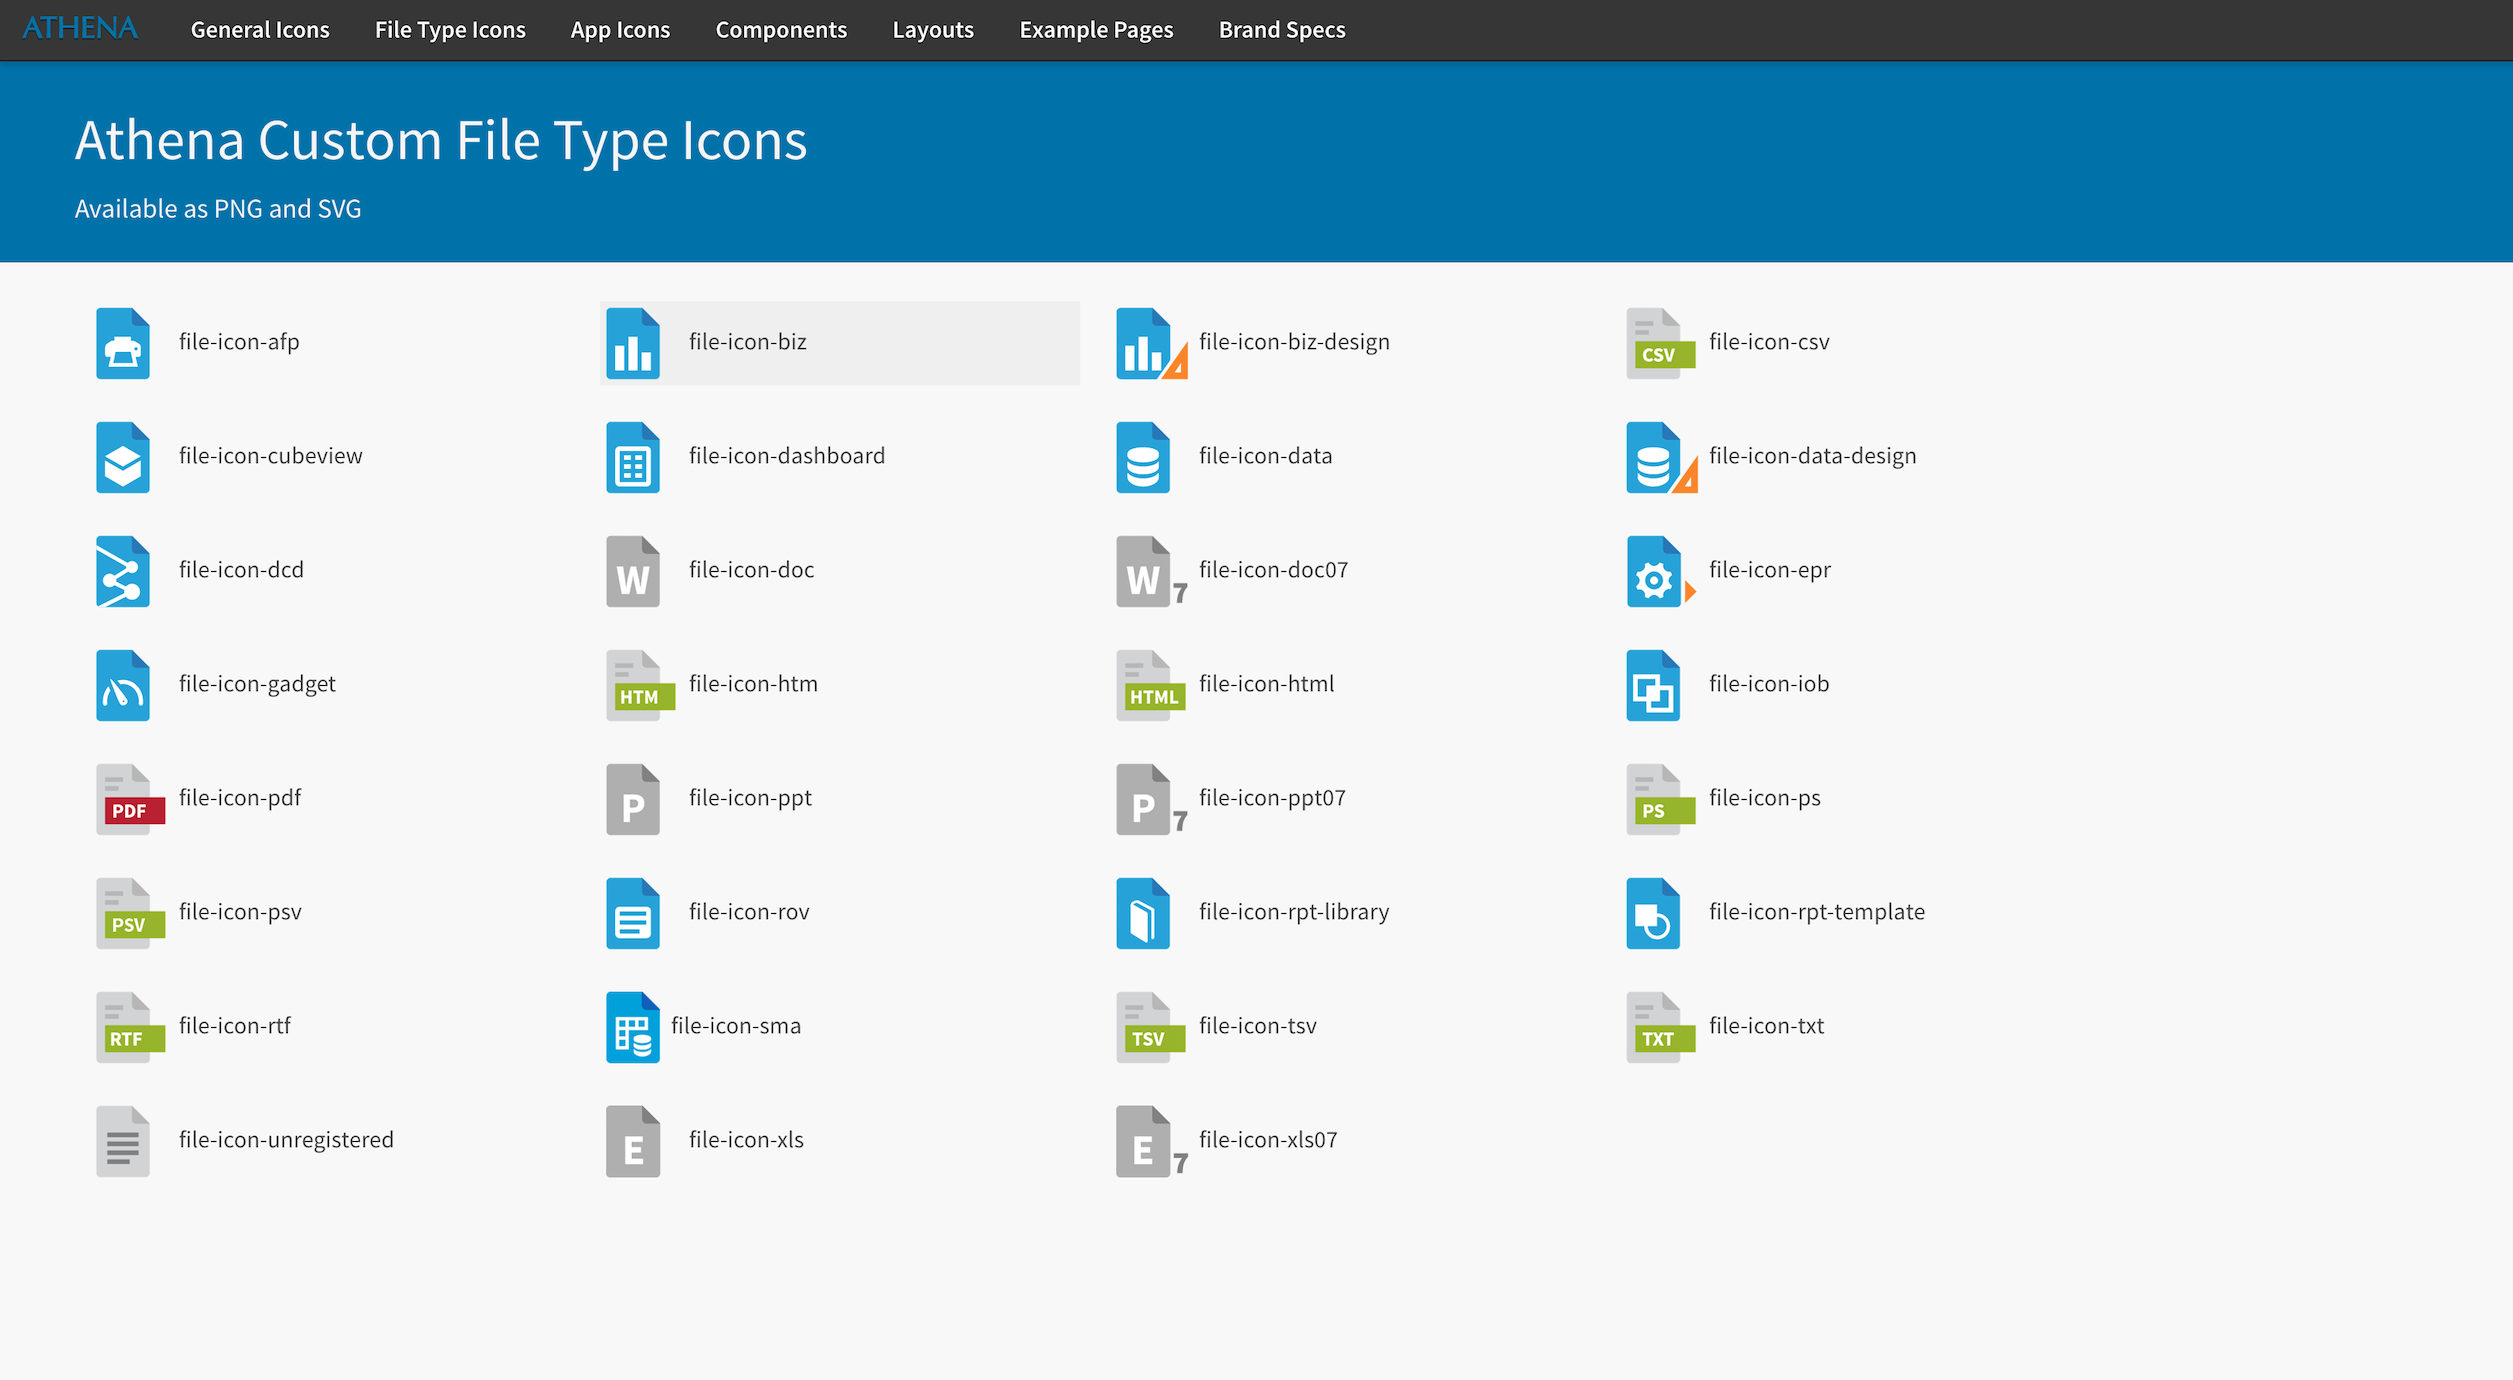Click the file-icon-biz-design label
This screenshot has width=2513, height=1380.
click(1294, 342)
